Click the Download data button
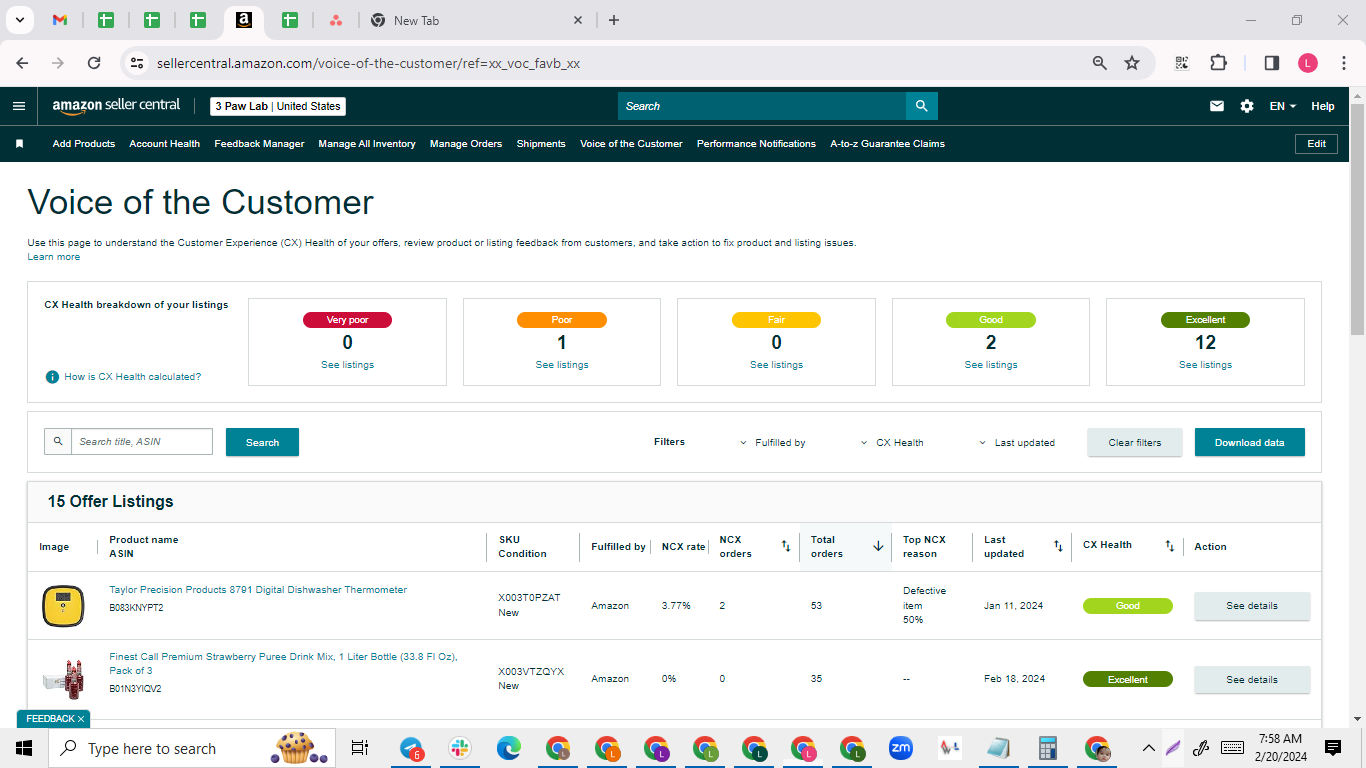 tap(1250, 442)
